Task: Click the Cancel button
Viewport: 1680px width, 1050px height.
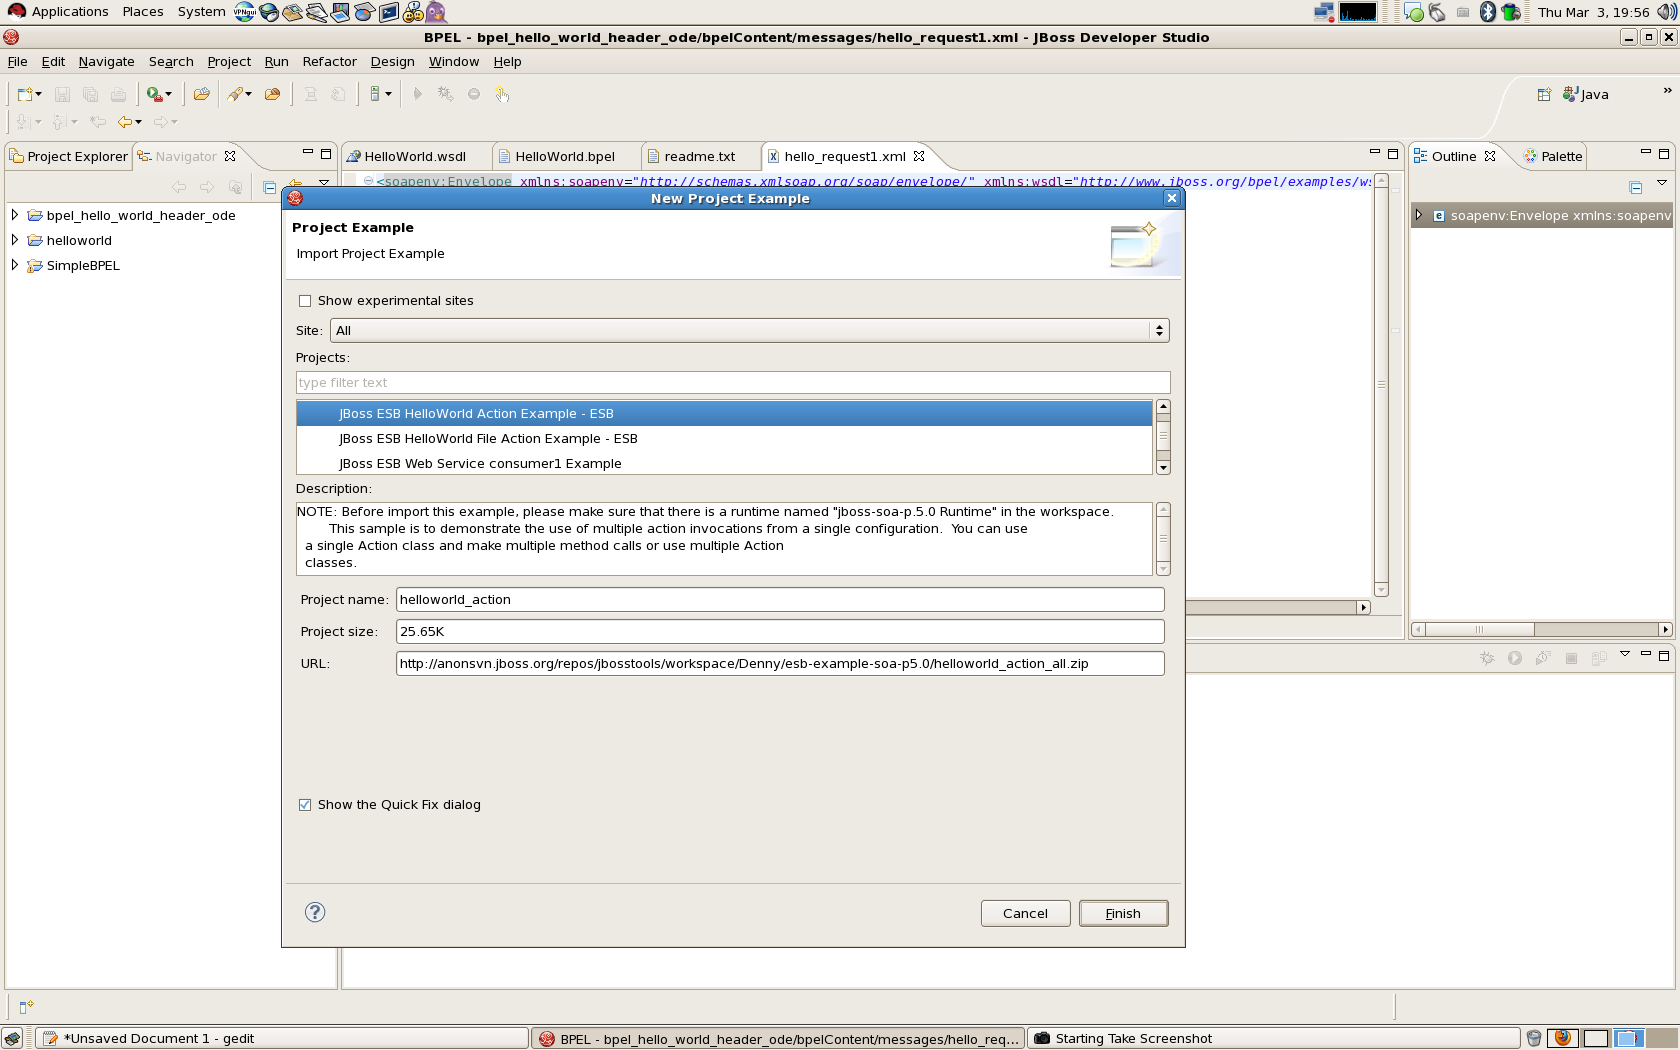Action: coord(1025,914)
